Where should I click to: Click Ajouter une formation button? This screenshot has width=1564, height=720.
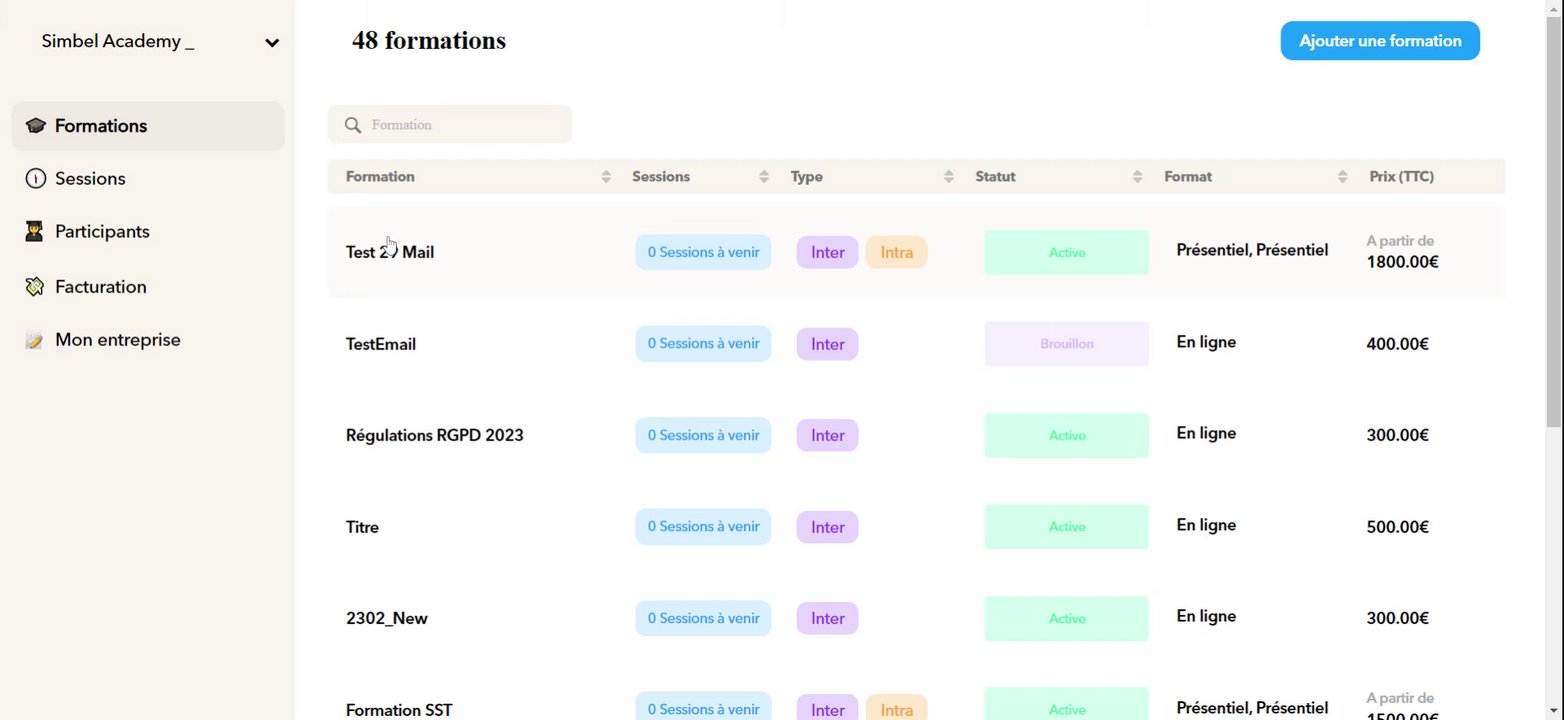click(x=1379, y=41)
